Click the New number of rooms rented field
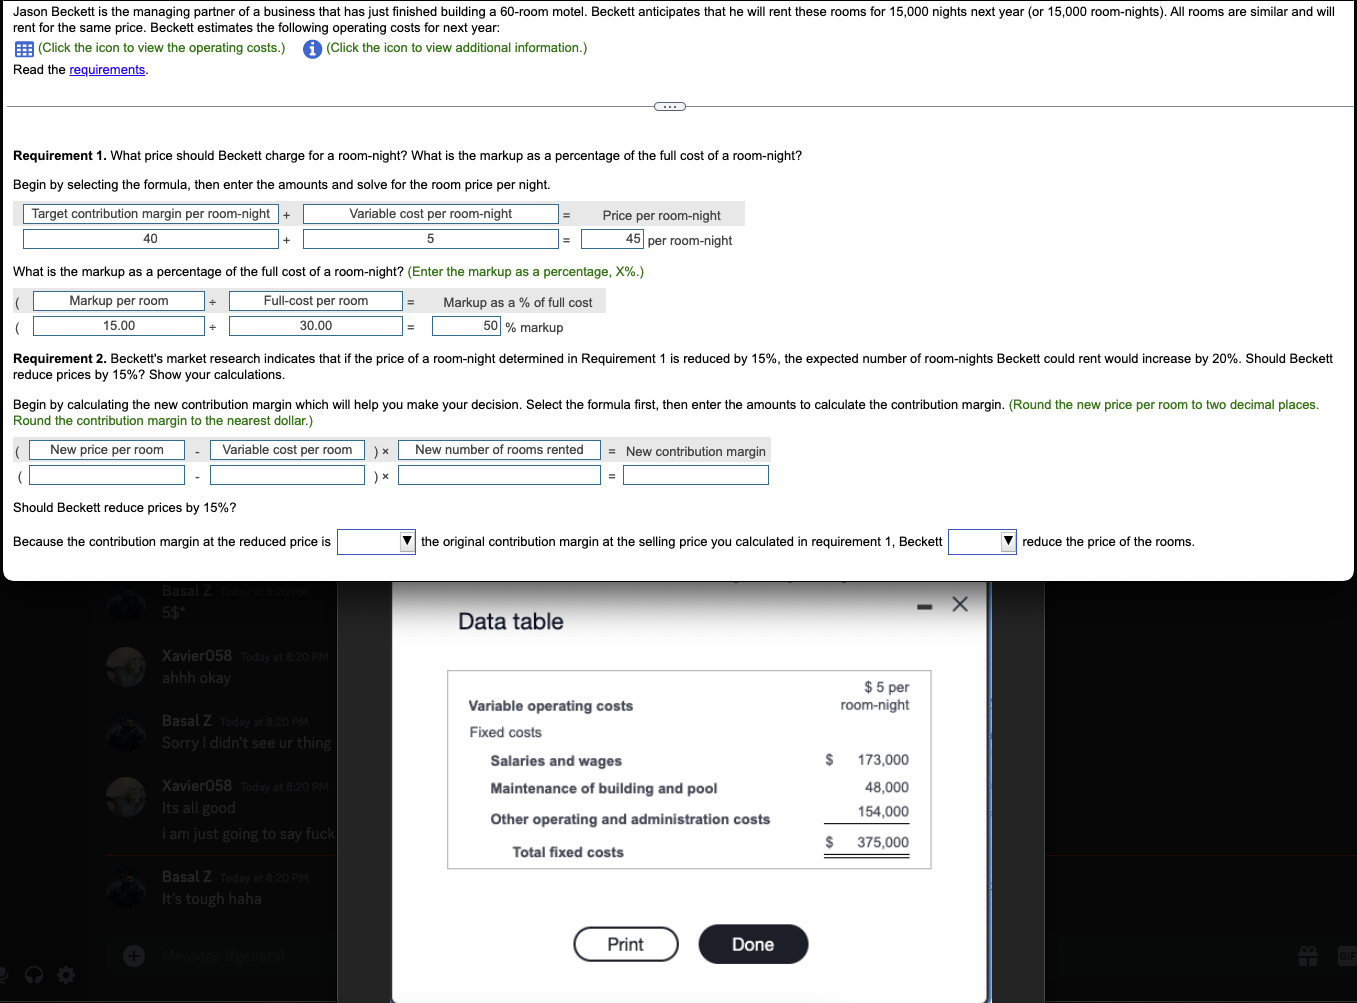Screen dimensions: 1357x1003 pos(499,476)
